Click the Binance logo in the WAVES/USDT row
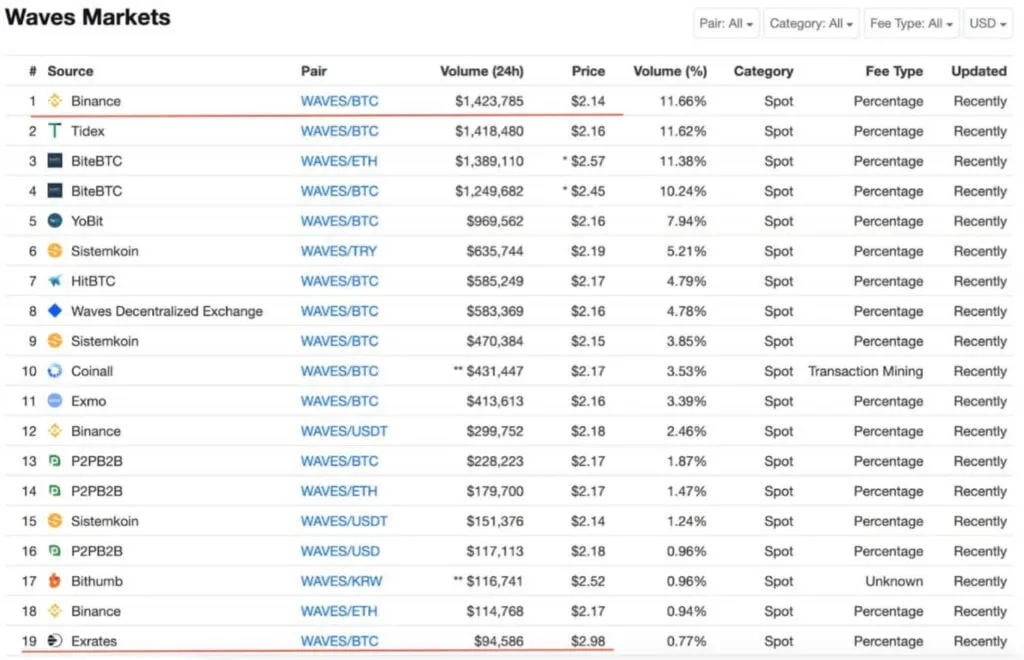The image size is (1024, 660). [x=55, y=431]
